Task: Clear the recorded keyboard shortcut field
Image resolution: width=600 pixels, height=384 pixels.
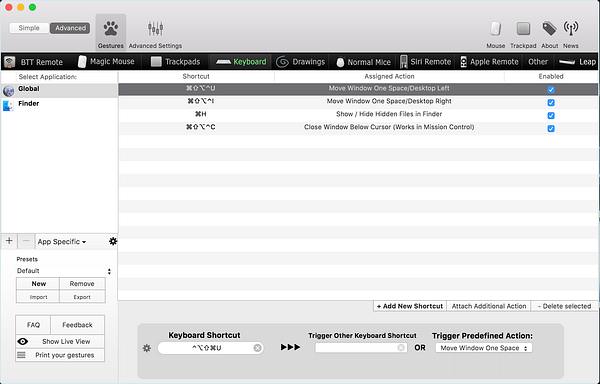Action: pyautogui.click(x=258, y=348)
